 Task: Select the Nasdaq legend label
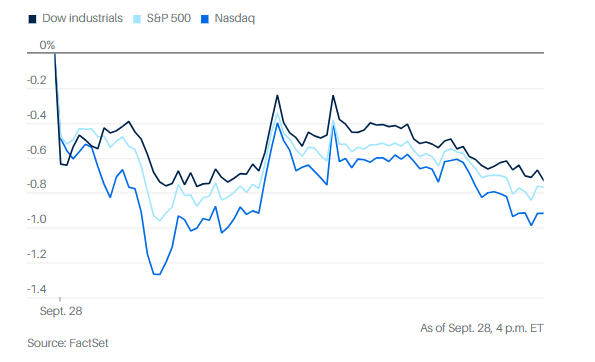[x=235, y=18]
